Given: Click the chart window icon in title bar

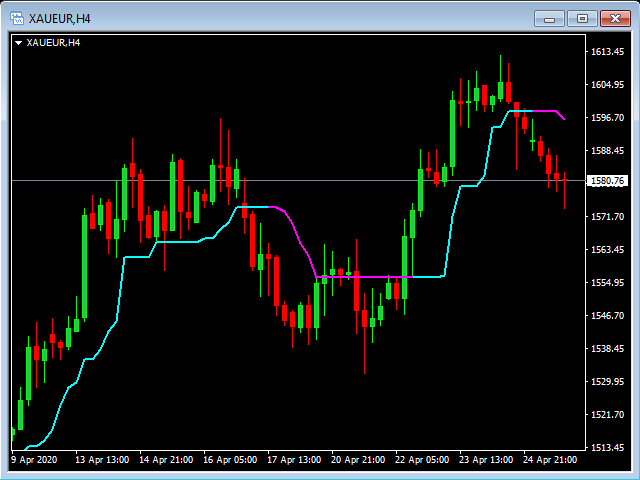Looking at the screenshot, I should 17,18.
